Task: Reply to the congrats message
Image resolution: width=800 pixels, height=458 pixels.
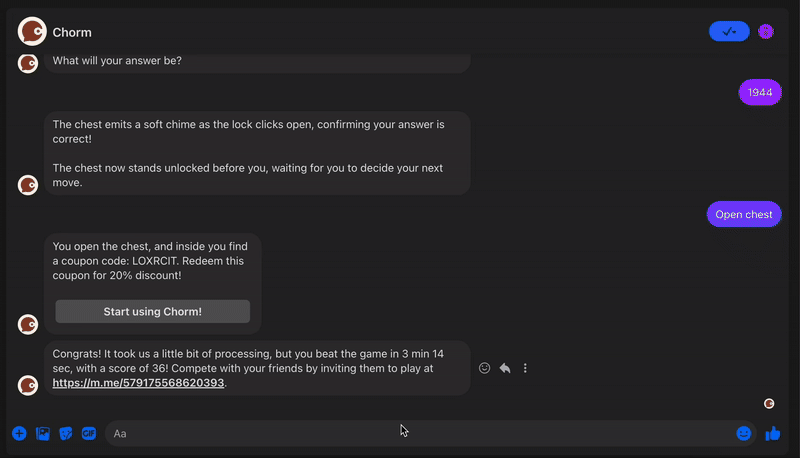Action: pyautogui.click(x=505, y=368)
